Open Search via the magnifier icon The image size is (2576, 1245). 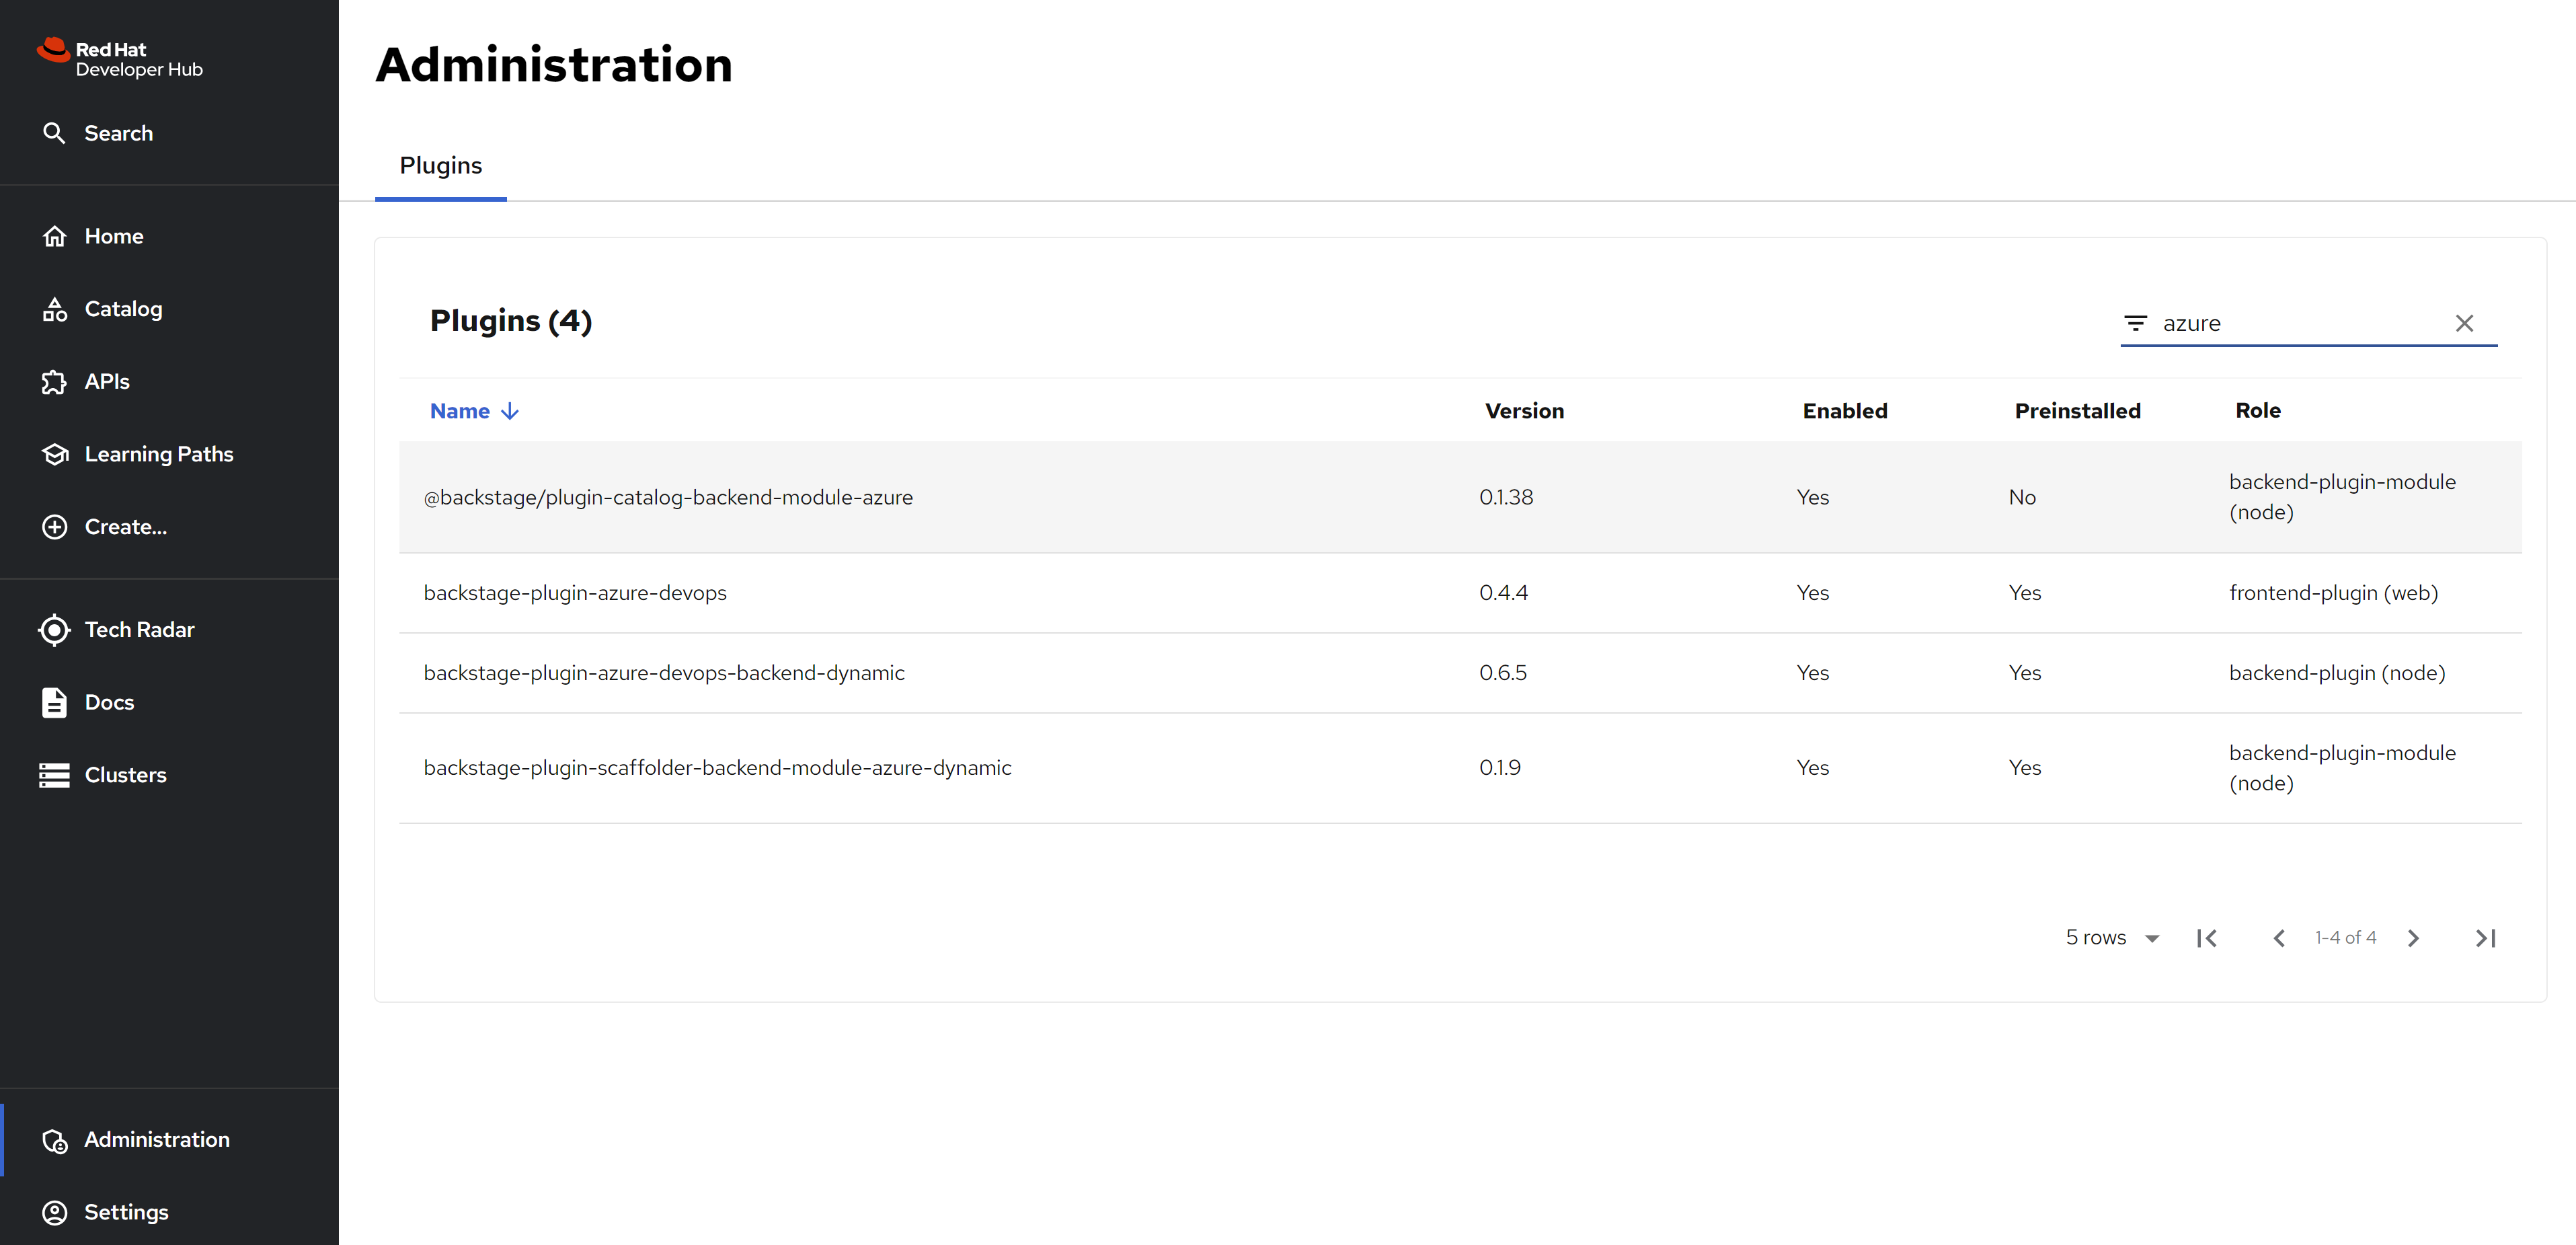point(54,133)
